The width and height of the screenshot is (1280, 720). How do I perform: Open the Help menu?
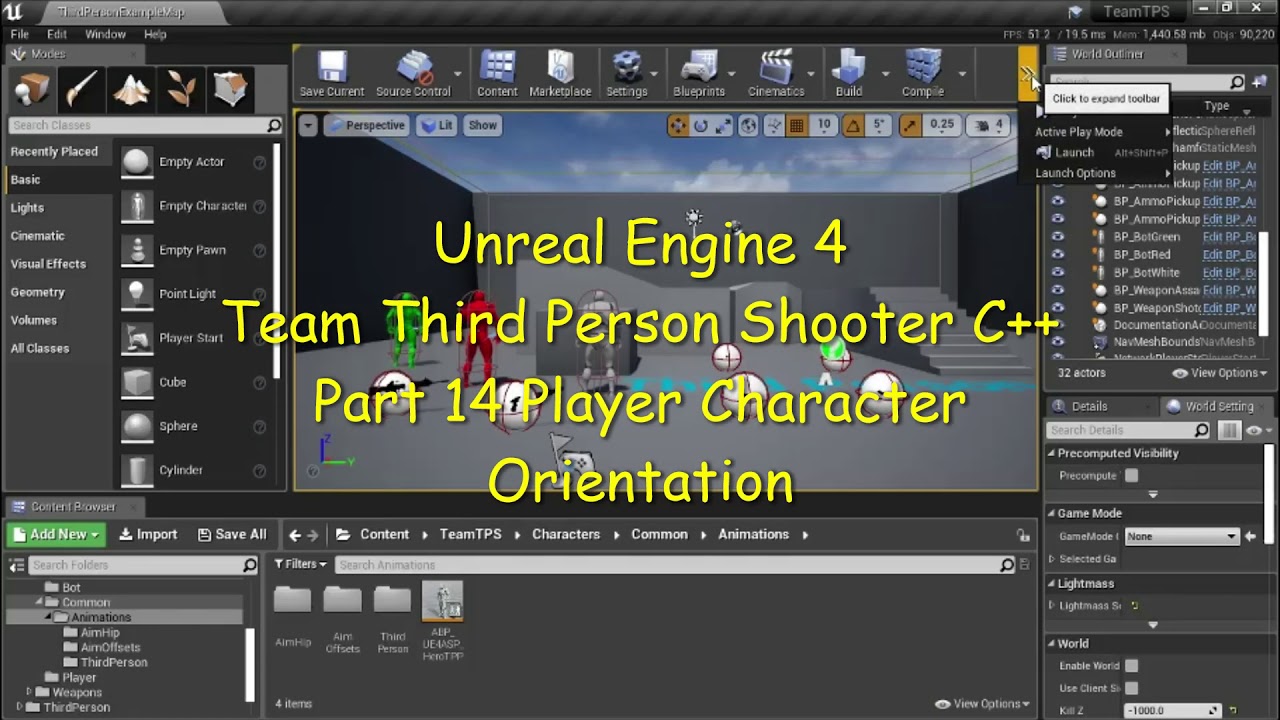[x=155, y=34]
